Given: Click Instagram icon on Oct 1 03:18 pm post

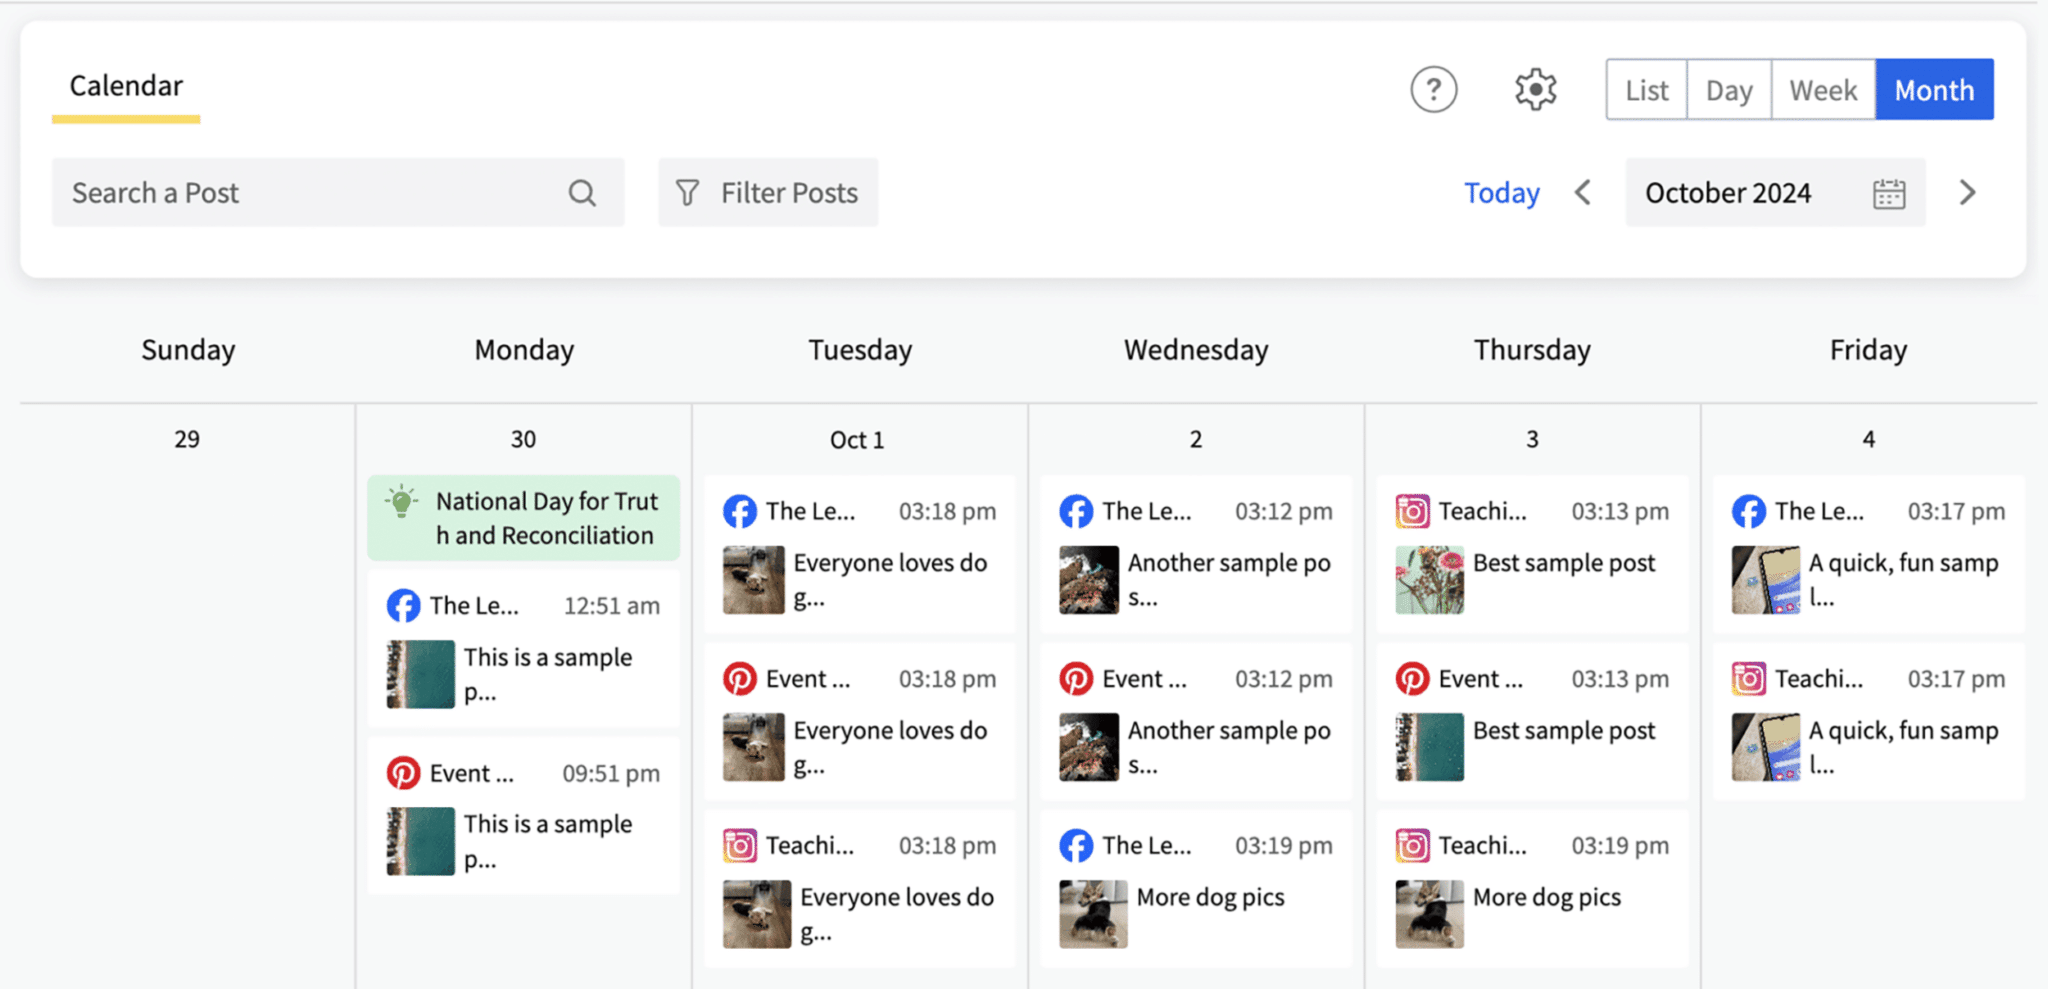Looking at the screenshot, I should (740, 846).
